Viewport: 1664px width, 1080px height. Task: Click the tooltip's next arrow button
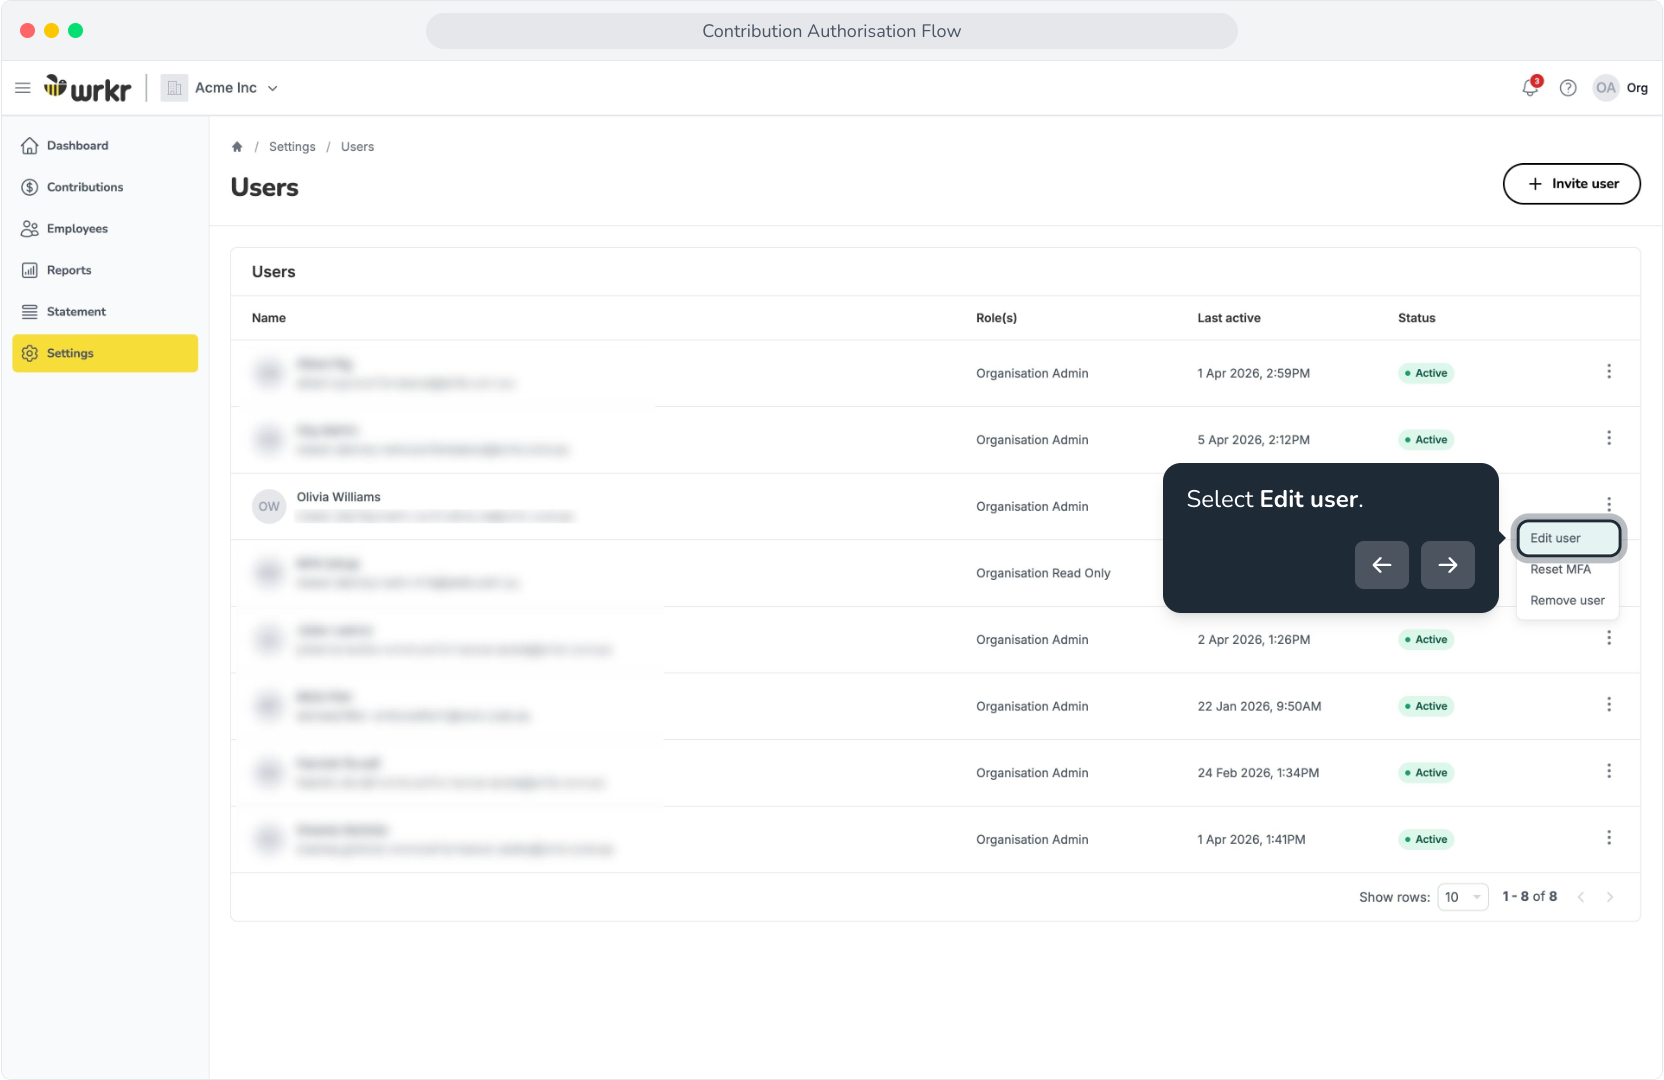click(x=1448, y=565)
